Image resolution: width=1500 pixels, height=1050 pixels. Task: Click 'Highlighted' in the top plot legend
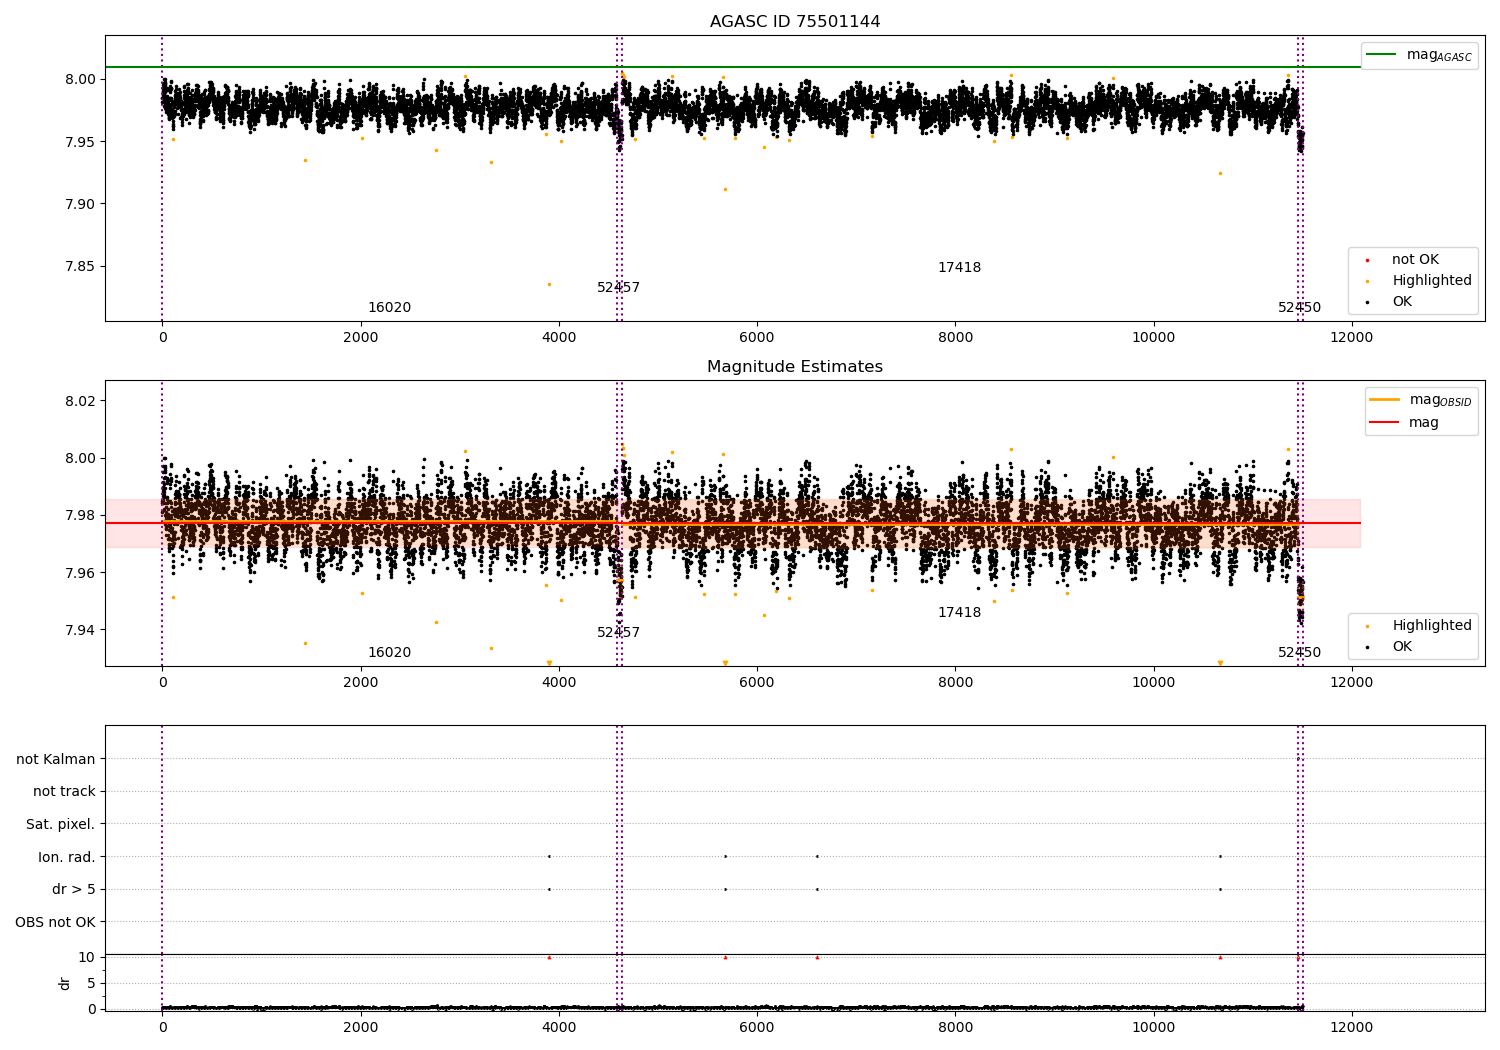tap(1432, 281)
